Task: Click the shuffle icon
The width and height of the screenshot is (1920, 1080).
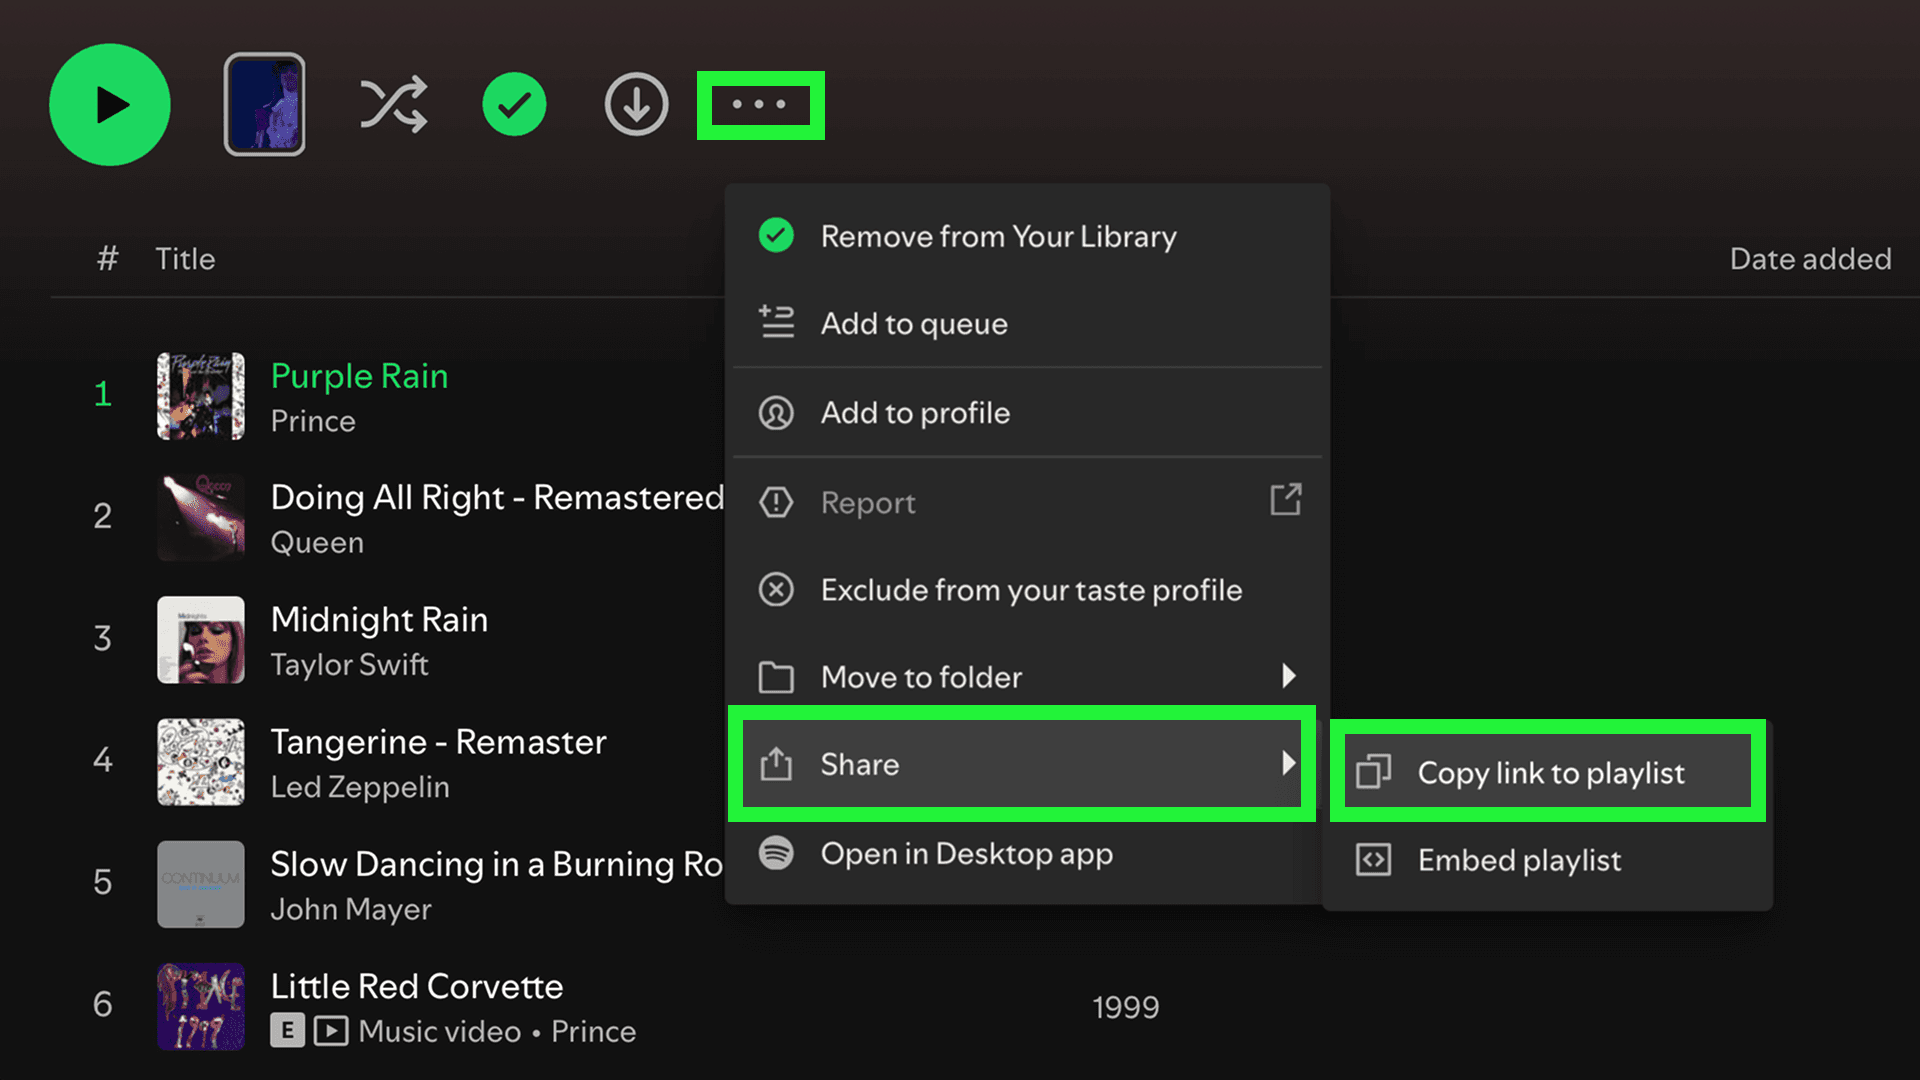Action: [394, 104]
